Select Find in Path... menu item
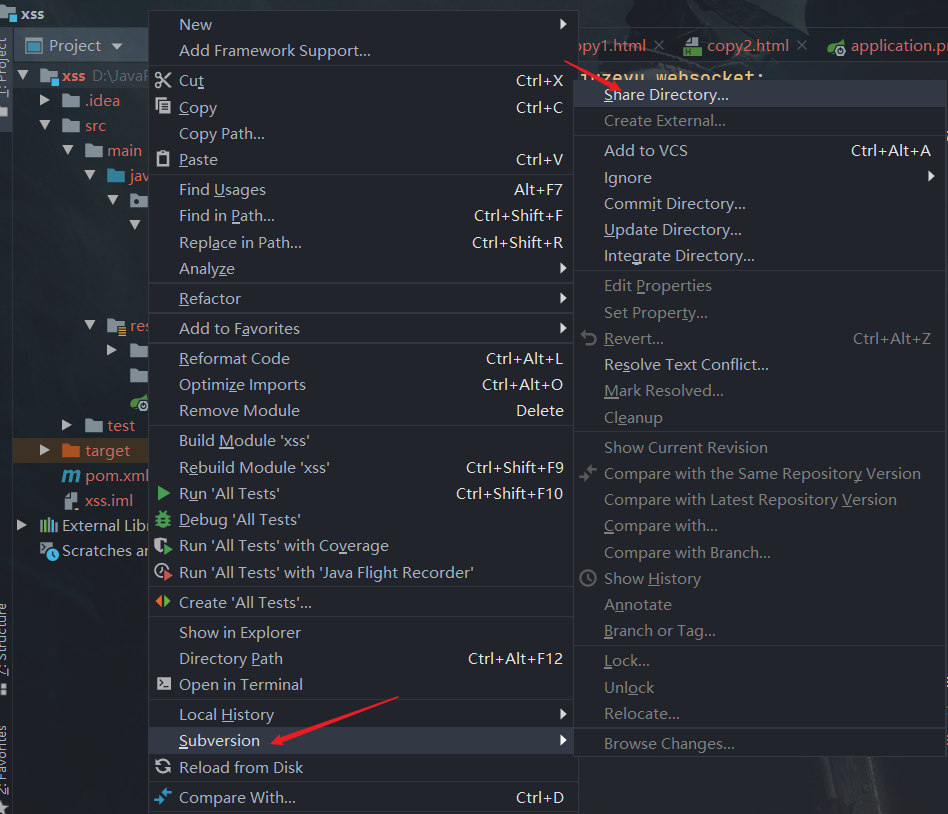948x814 pixels. [361, 216]
